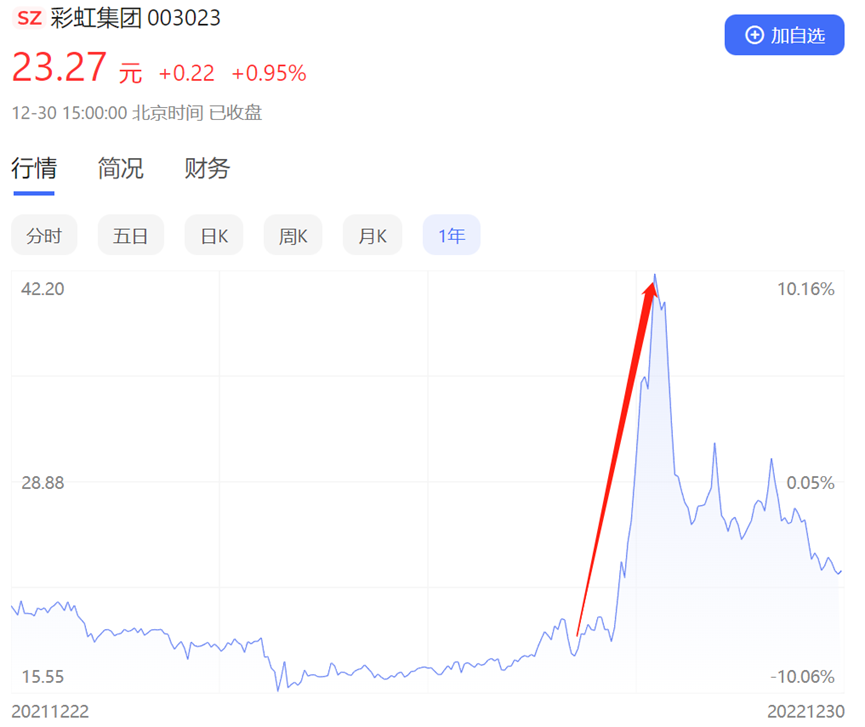The height and width of the screenshot is (727, 865).
Task: Click the current price 23.27
Action: point(59,67)
